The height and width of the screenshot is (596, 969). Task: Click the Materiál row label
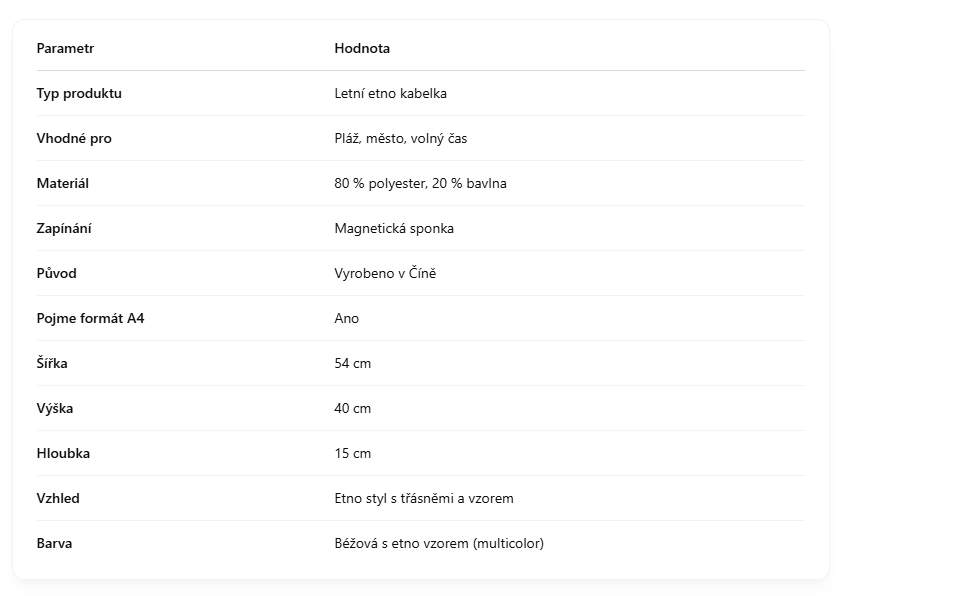[x=62, y=184]
